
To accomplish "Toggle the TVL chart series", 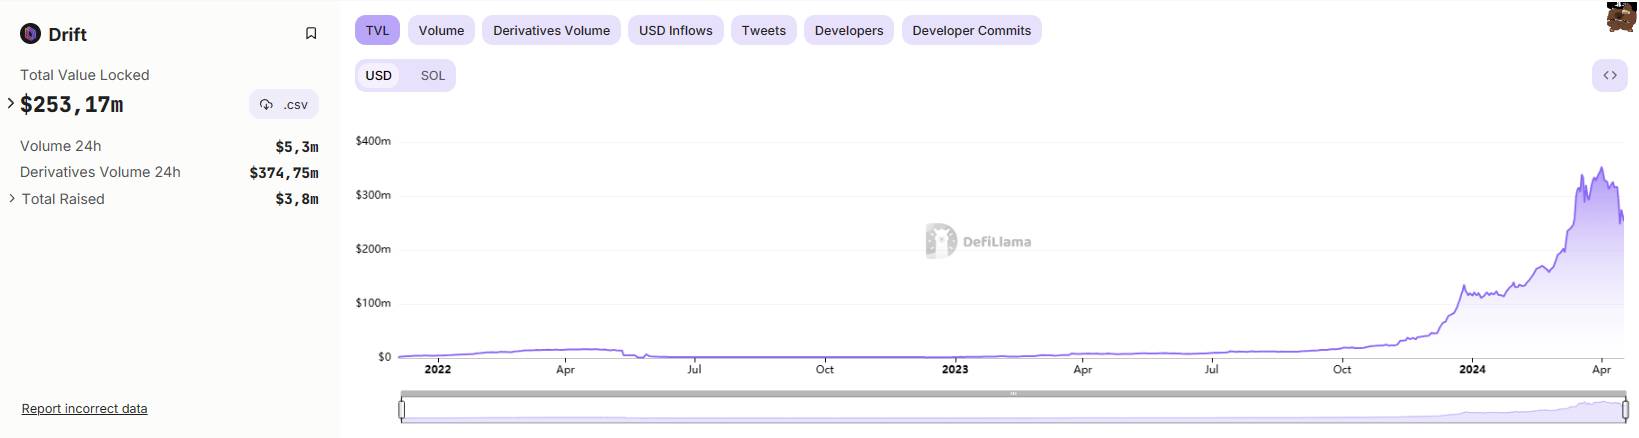I will click(377, 30).
